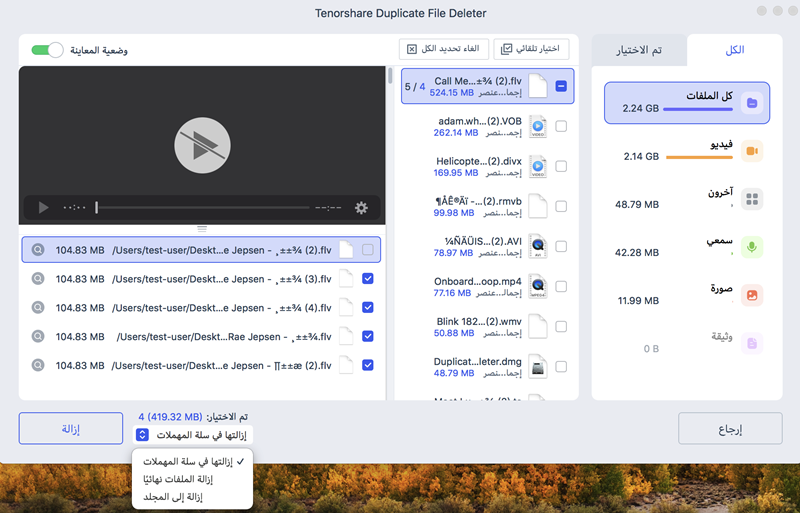Check the Duplicat...leter.dmg checkbox
The image size is (800, 513).
coord(561,367)
